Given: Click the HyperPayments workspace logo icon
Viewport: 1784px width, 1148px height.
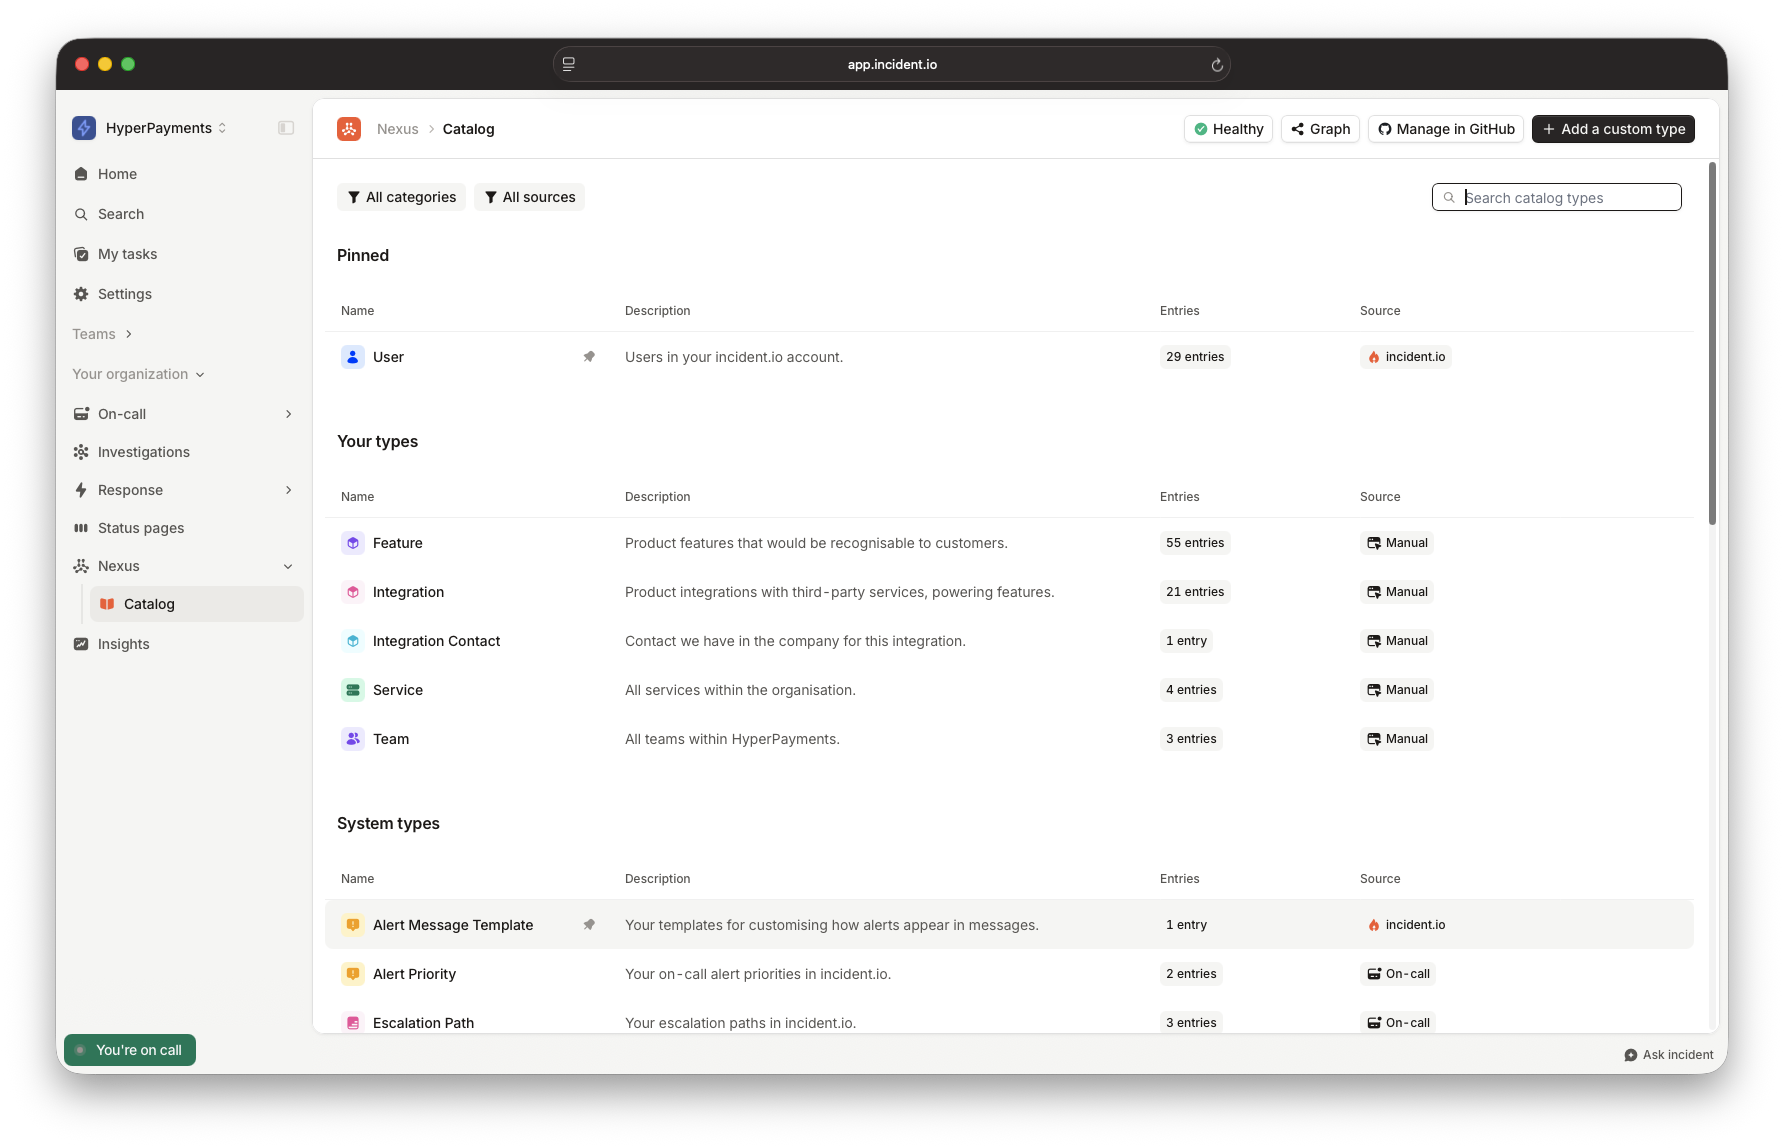Looking at the screenshot, I should point(84,128).
